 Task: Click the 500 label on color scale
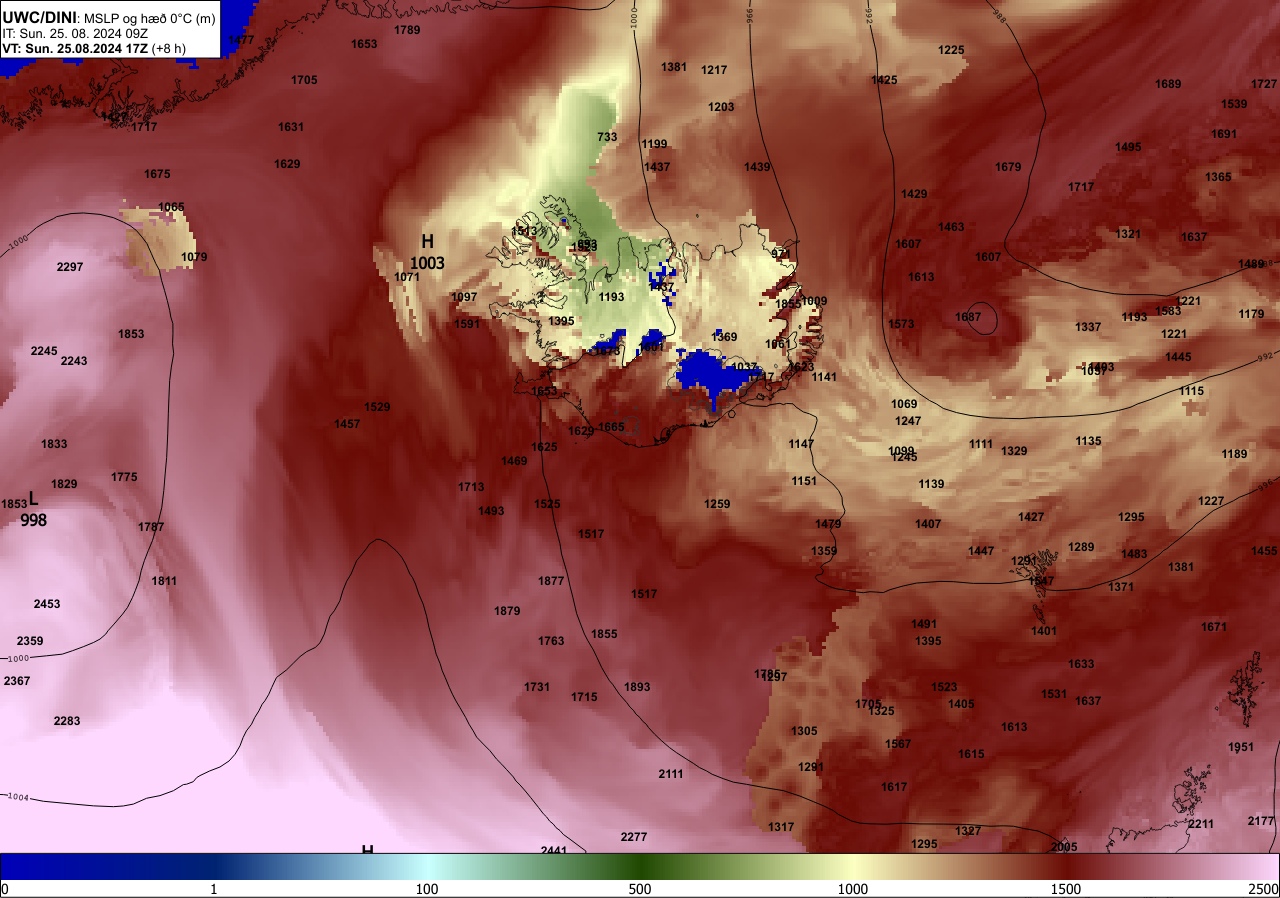coord(640,889)
